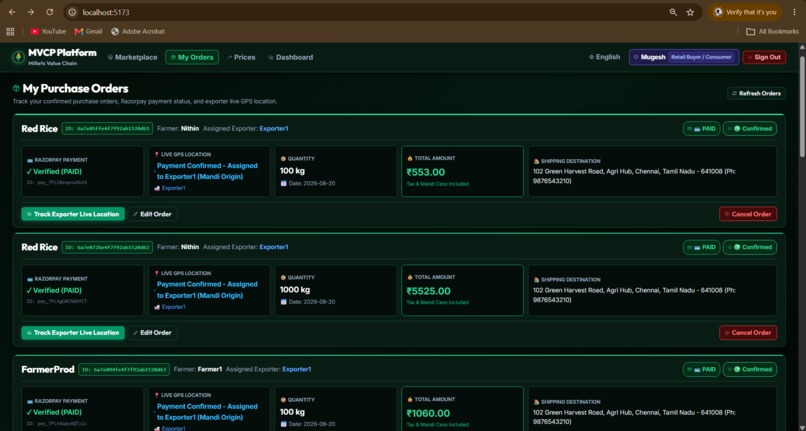Bookmark this page with the star icon

pos(690,12)
